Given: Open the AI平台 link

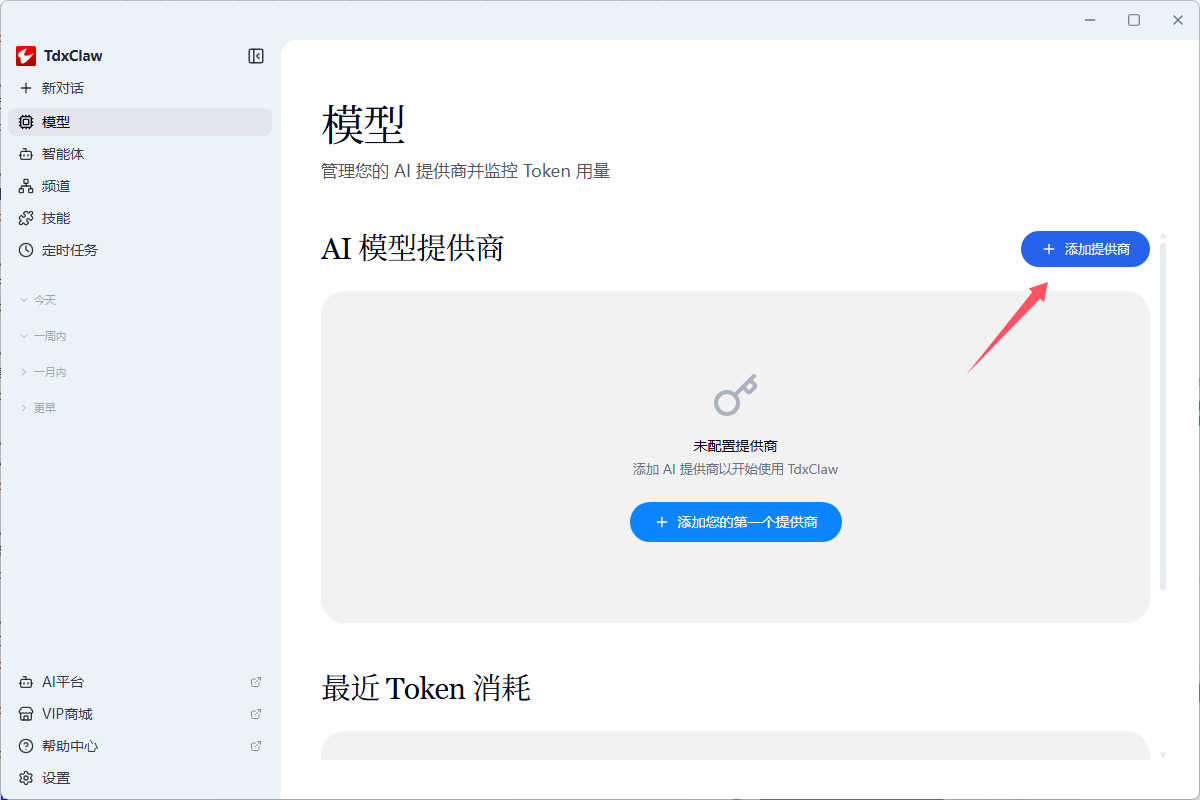Looking at the screenshot, I should point(140,682).
